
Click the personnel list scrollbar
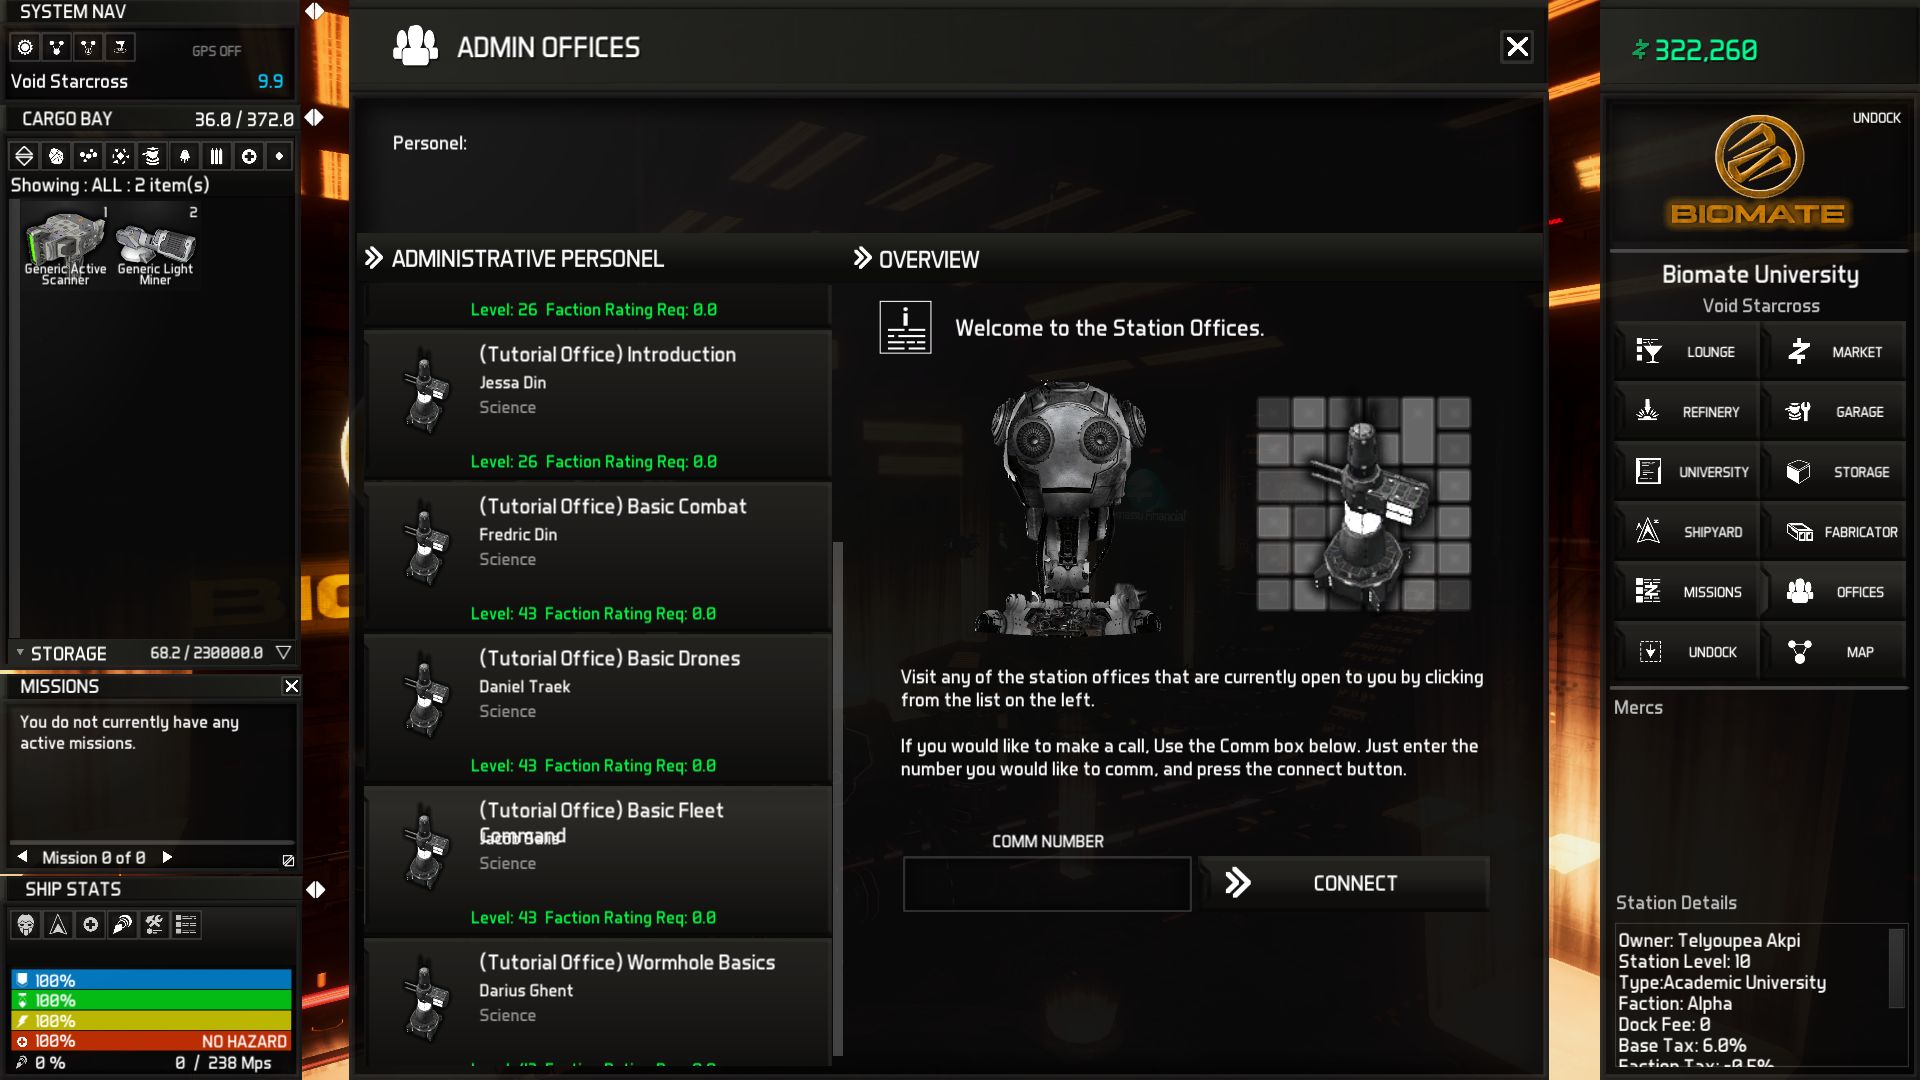[838, 798]
